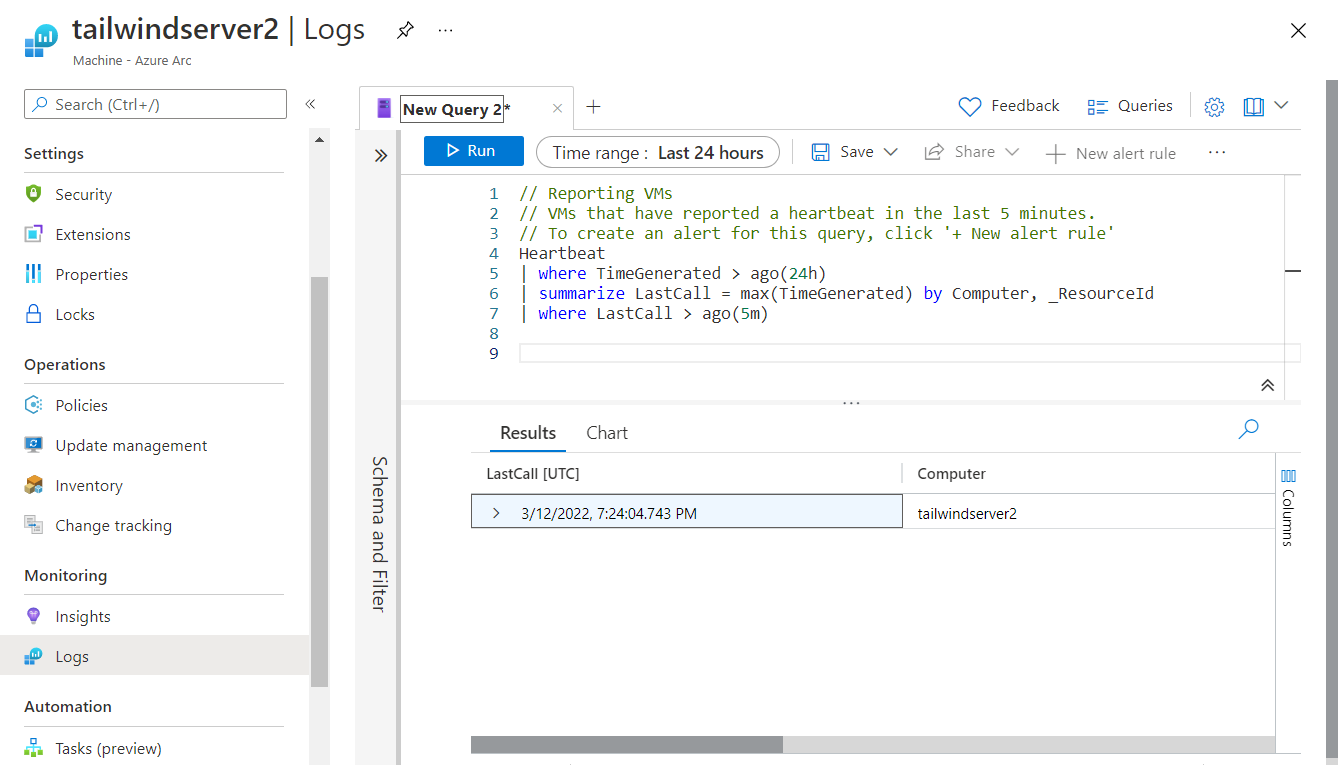The image size is (1338, 765).
Task: Sort by Computer column header
Action: [x=951, y=474]
